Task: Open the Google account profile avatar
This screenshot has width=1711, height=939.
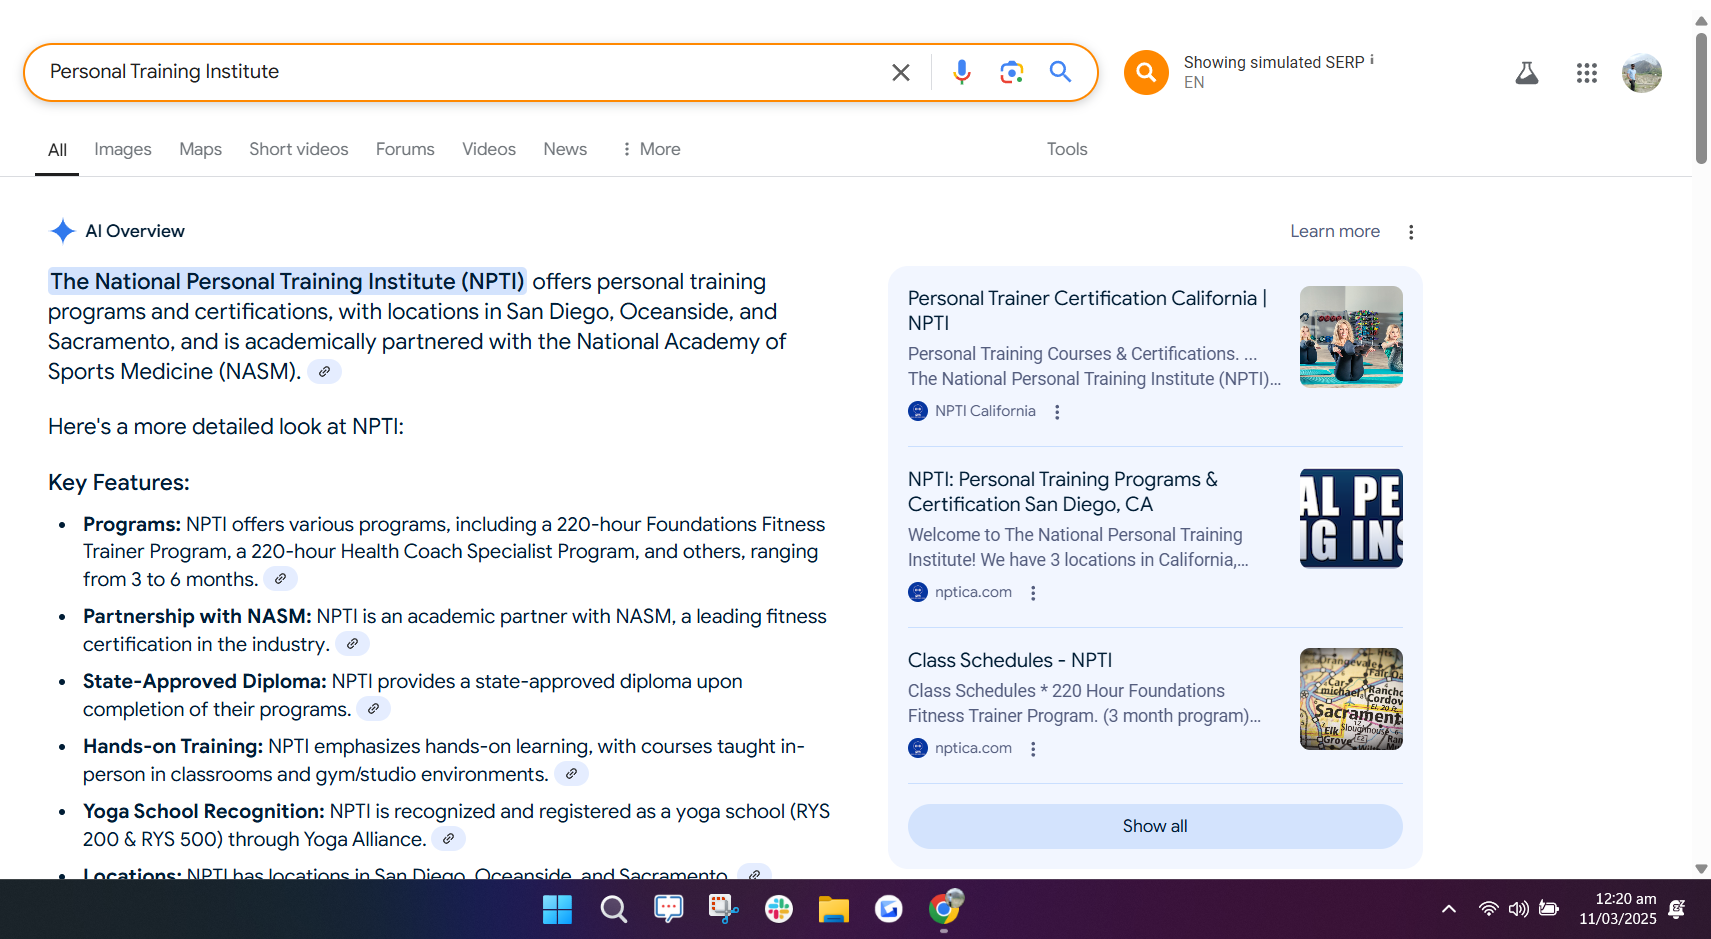Action: point(1641,73)
